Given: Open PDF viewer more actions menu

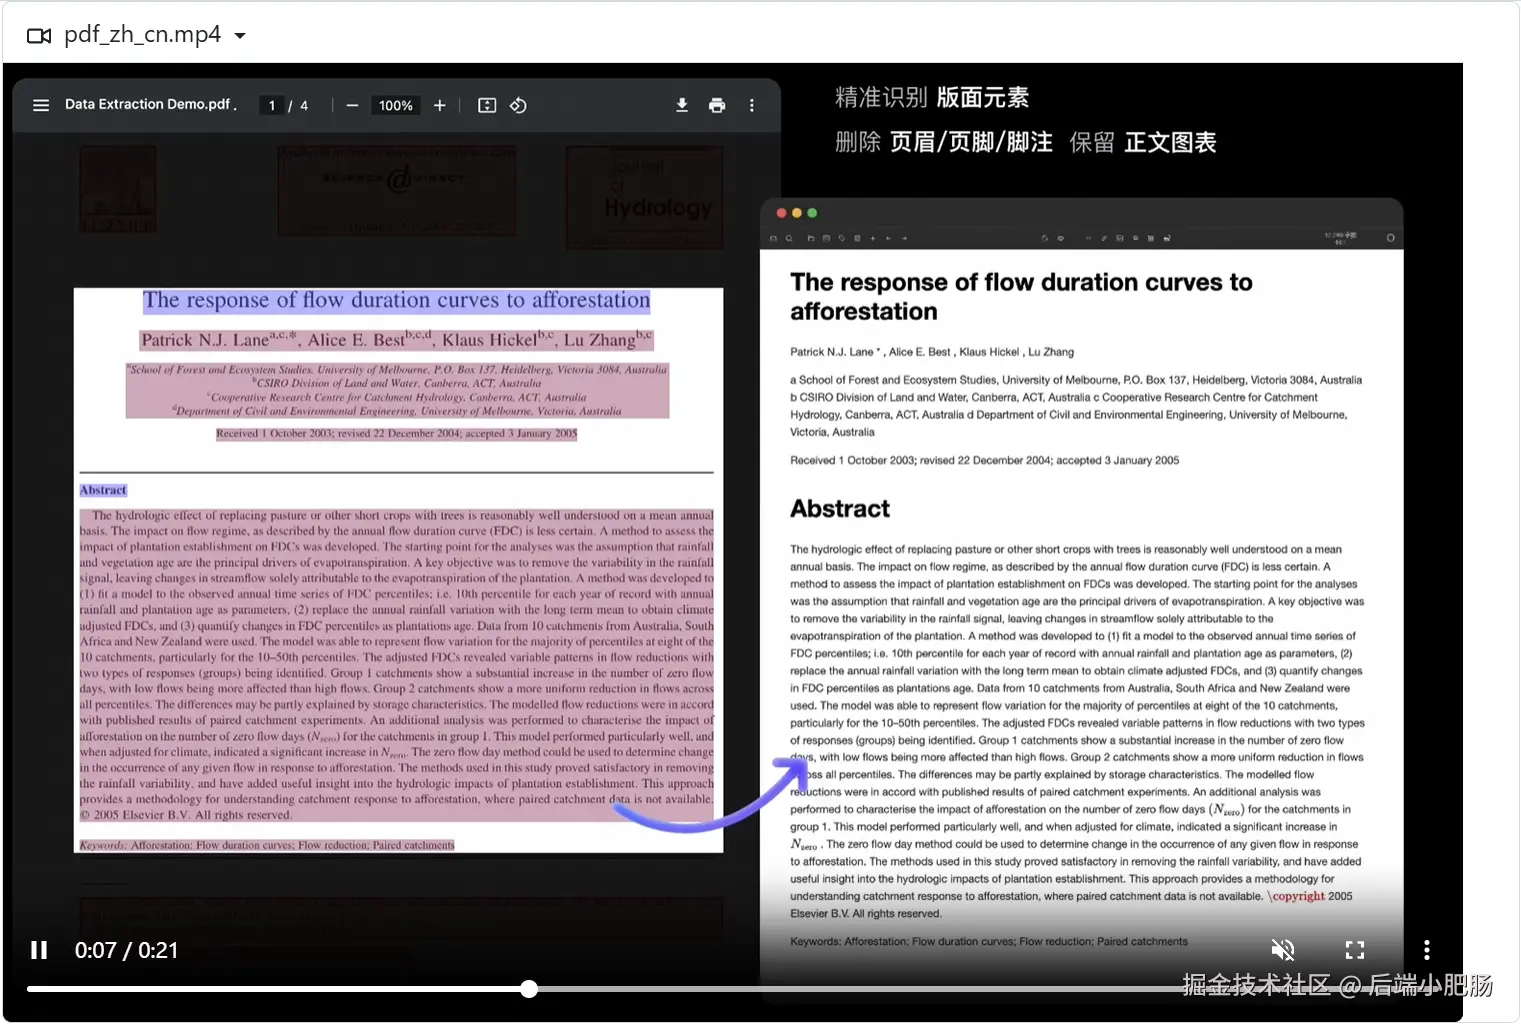Looking at the screenshot, I should click(752, 105).
